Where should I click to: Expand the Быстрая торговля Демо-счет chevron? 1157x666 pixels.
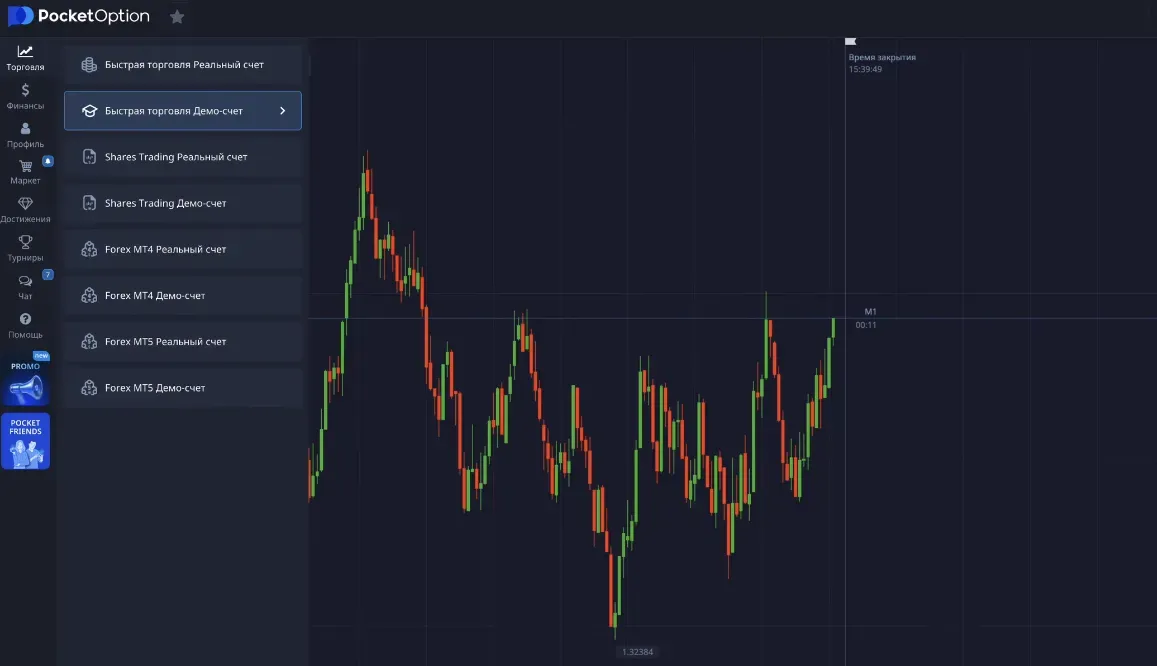[x=283, y=111]
